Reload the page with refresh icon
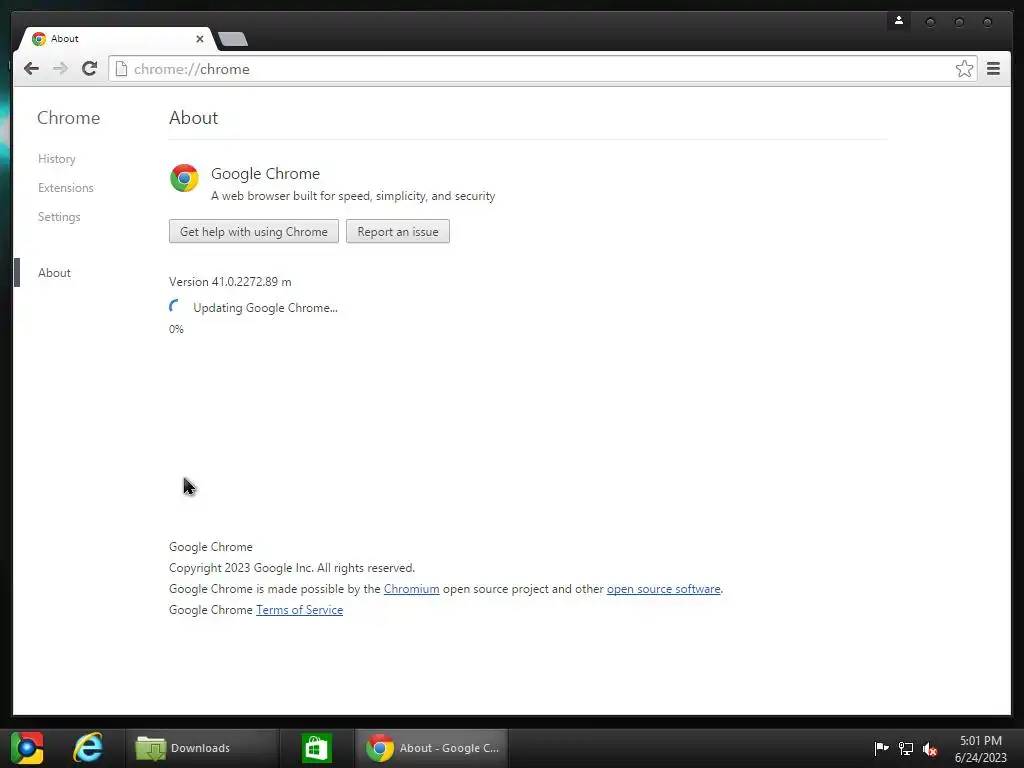The image size is (1024, 768). coord(89,69)
